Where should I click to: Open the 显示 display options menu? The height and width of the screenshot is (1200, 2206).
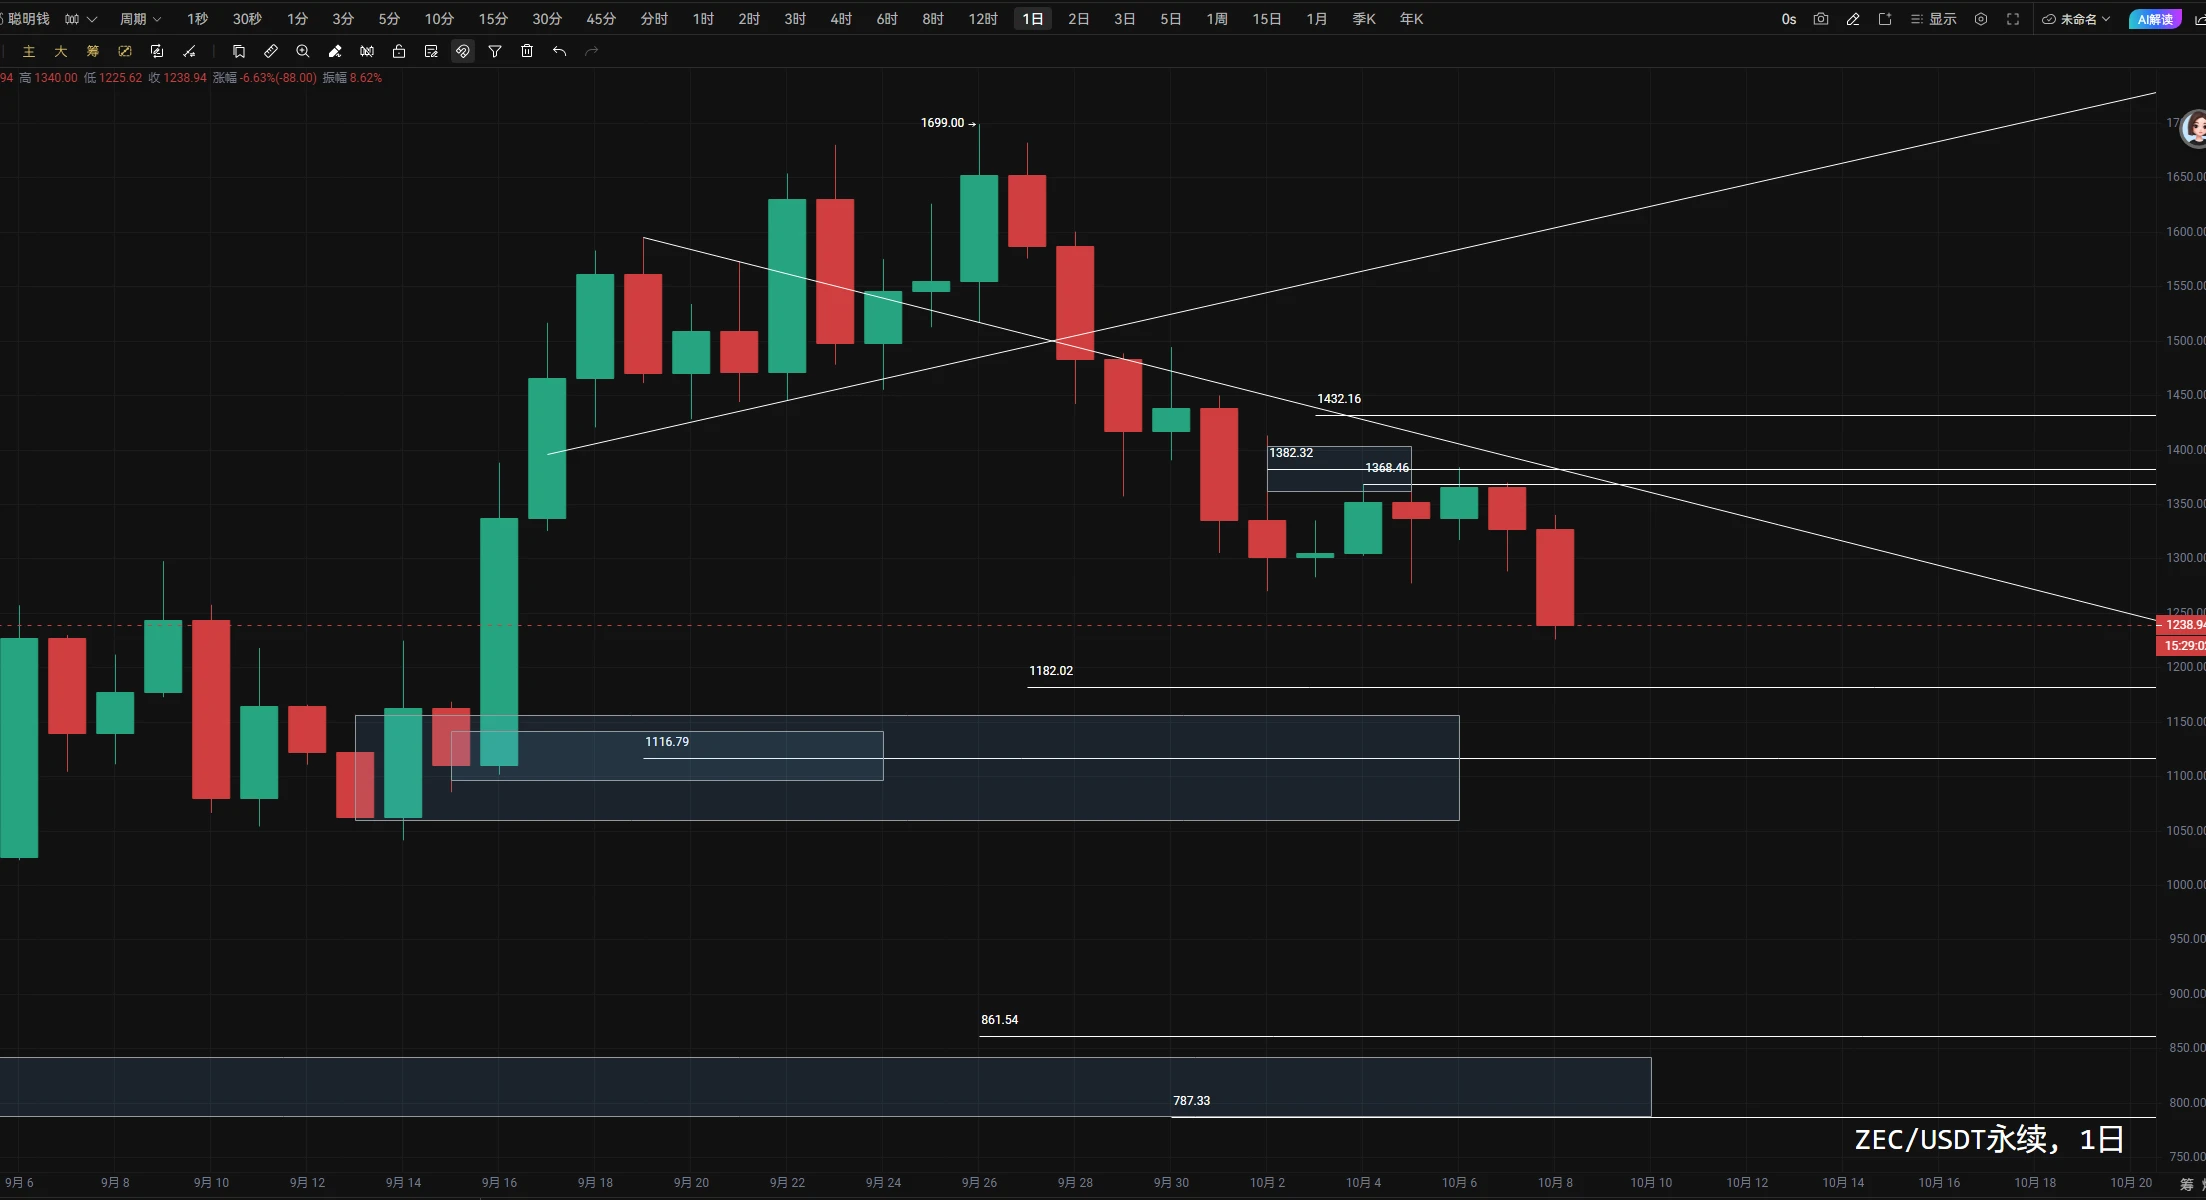pyautogui.click(x=1934, y=19)
